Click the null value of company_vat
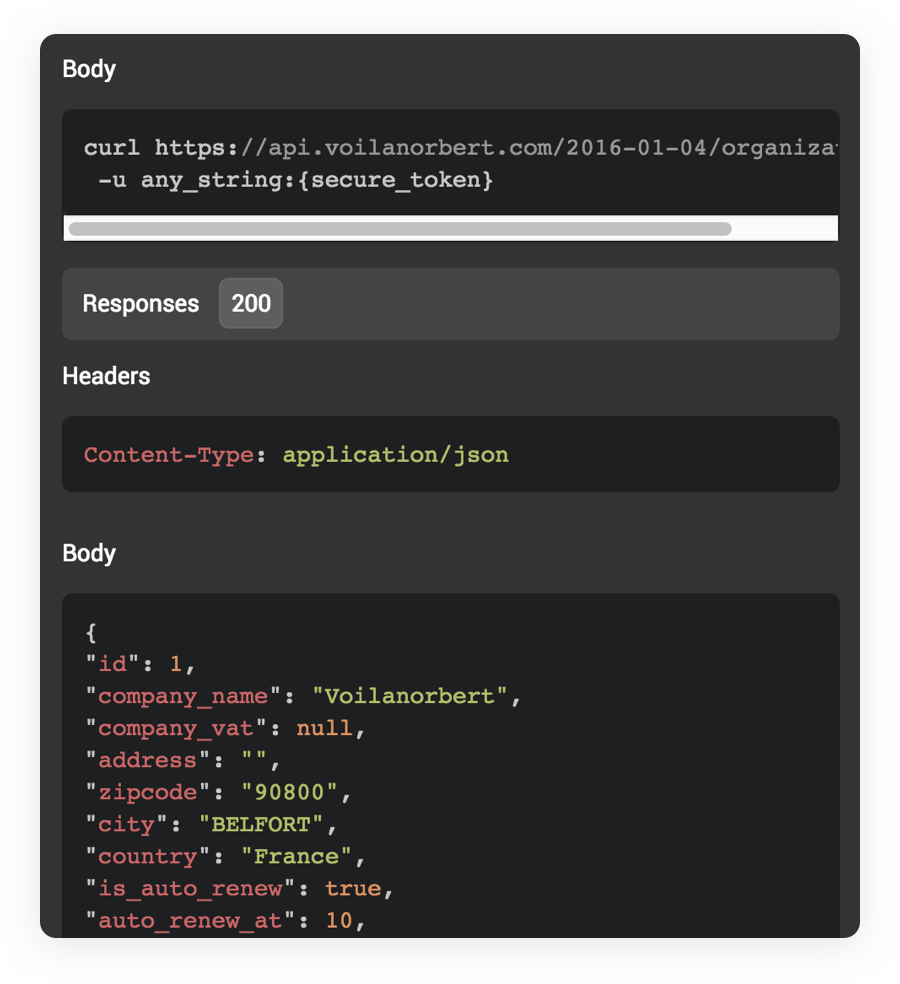Screen dimensions: 900x984 324,728
